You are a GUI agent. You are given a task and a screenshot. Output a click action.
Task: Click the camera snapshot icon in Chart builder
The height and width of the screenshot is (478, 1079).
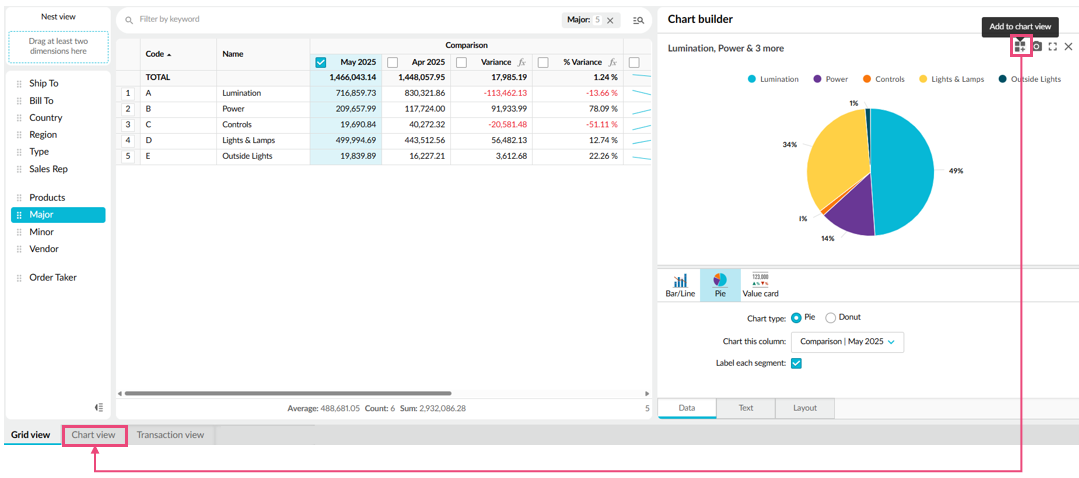[x=1037, y=47]
